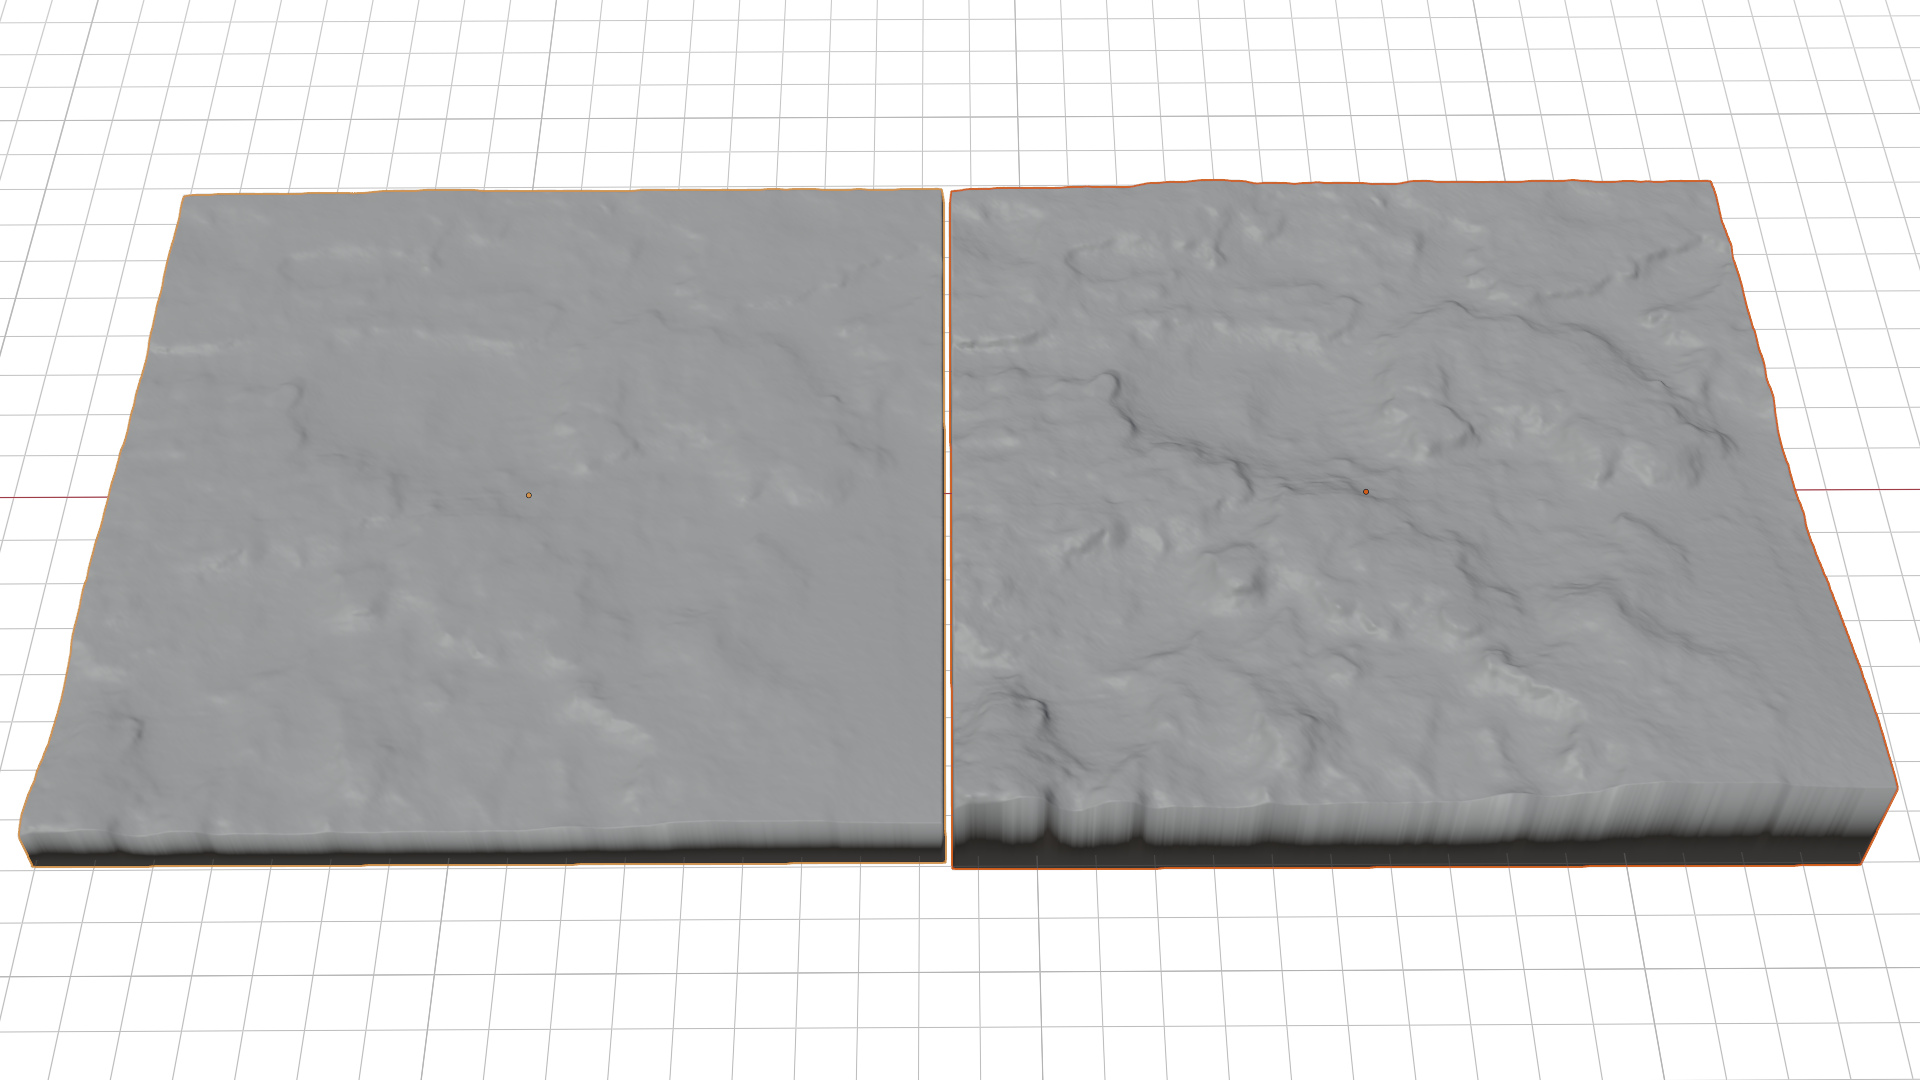Click the bottom-left corner of left mesh
Viewport: 1920px width, 1080px height.
pos(33,862)
